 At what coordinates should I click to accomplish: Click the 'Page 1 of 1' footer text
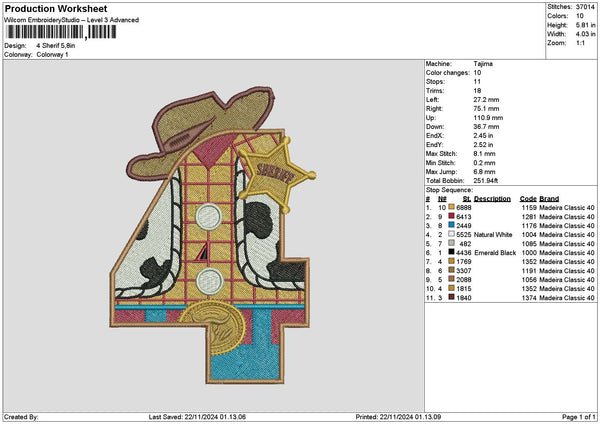[579, 417]
